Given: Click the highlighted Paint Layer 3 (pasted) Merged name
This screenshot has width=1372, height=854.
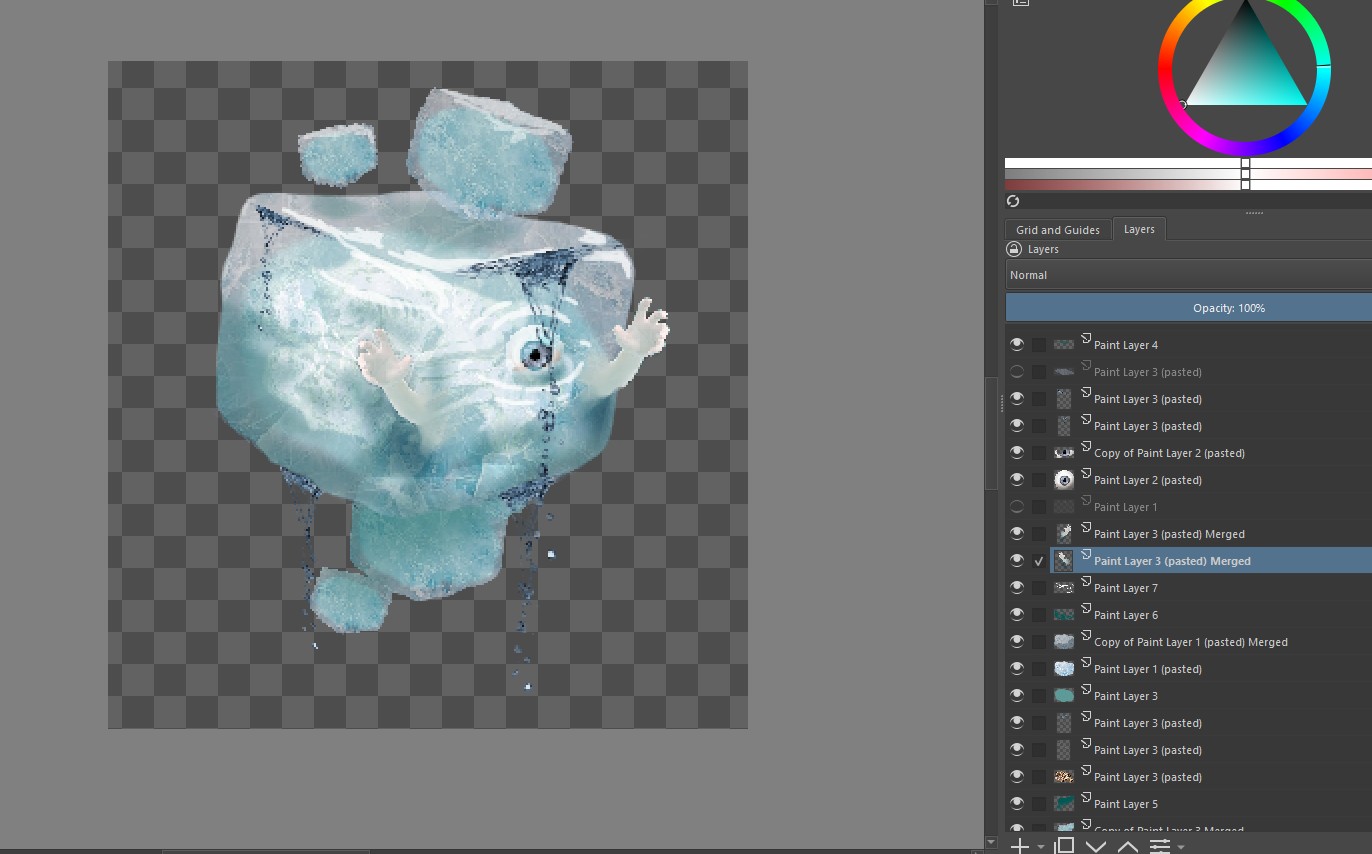Looking at the screenshot, I should (x=1172, y=561).
